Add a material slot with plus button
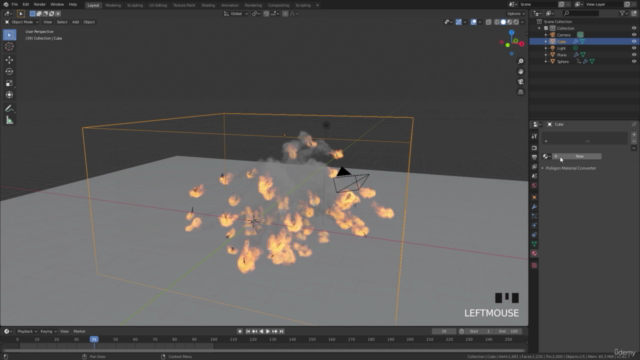The height and width of the screenshot is (360, 640). 634,134
